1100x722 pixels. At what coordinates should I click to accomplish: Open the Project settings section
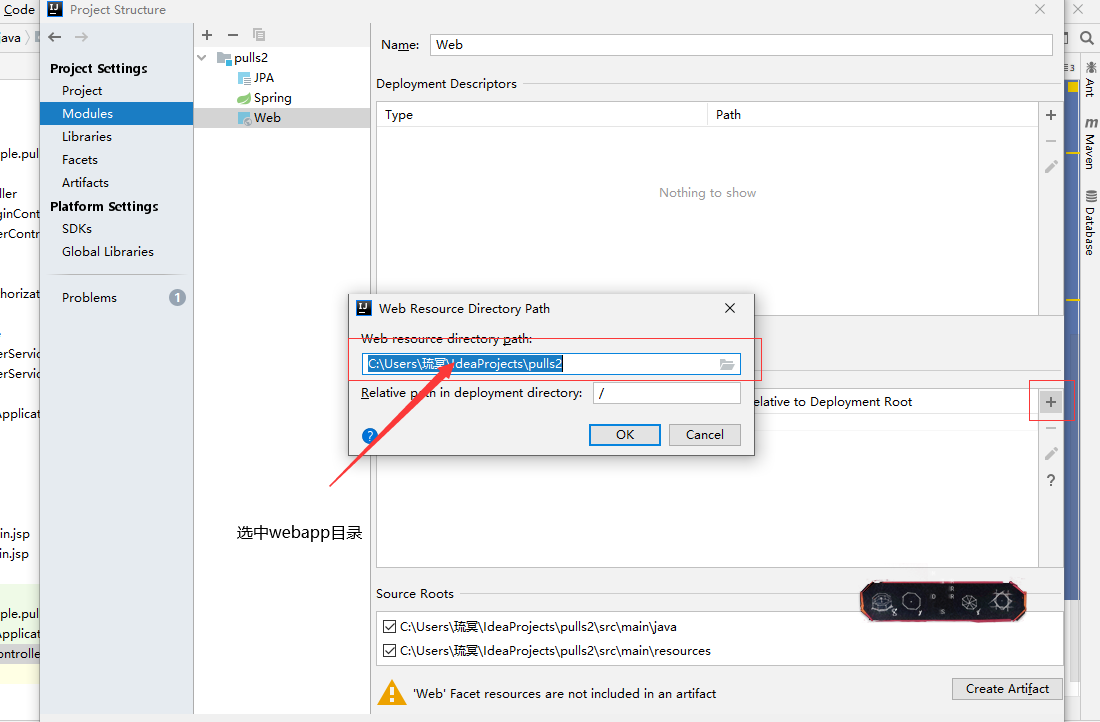(x=82, y=91)
